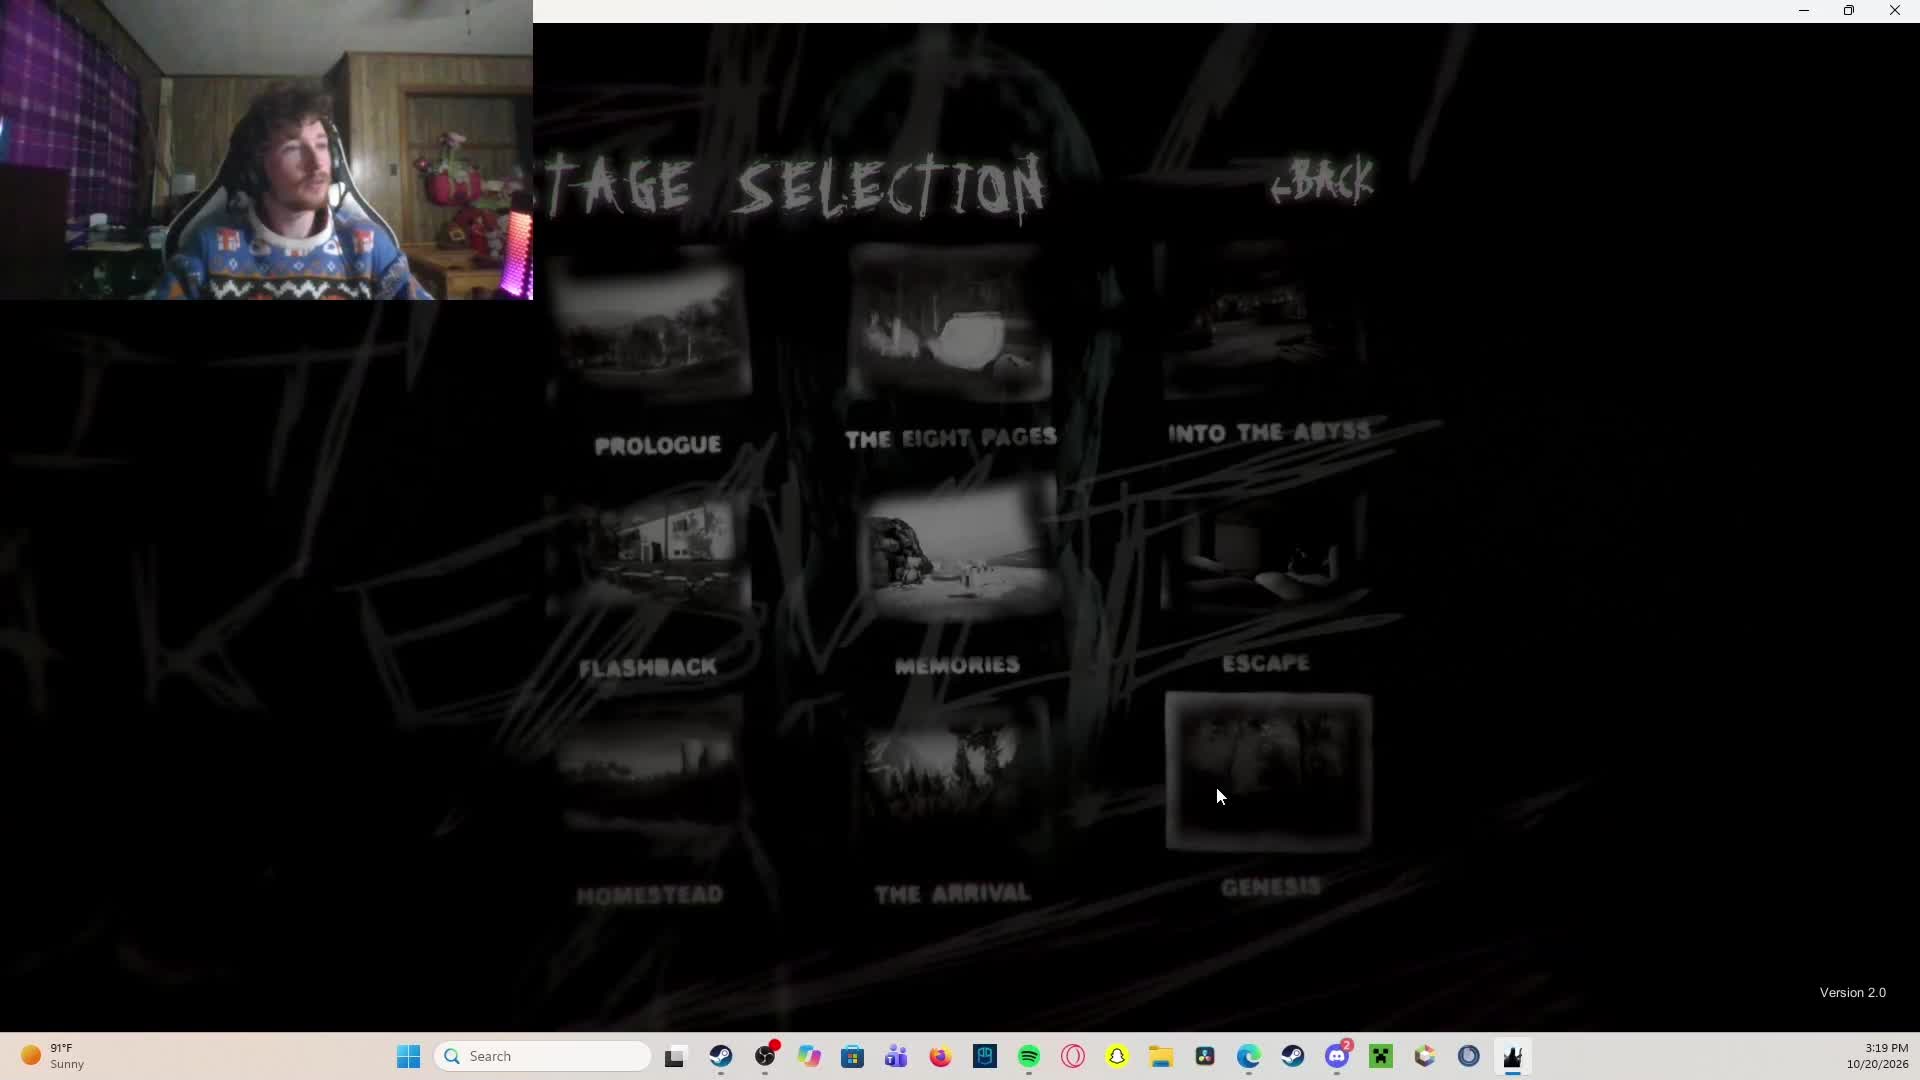This screenshot has height=1080, width=1920.
Task: Open Task View from taskbar
Action: click(675, 1057)
